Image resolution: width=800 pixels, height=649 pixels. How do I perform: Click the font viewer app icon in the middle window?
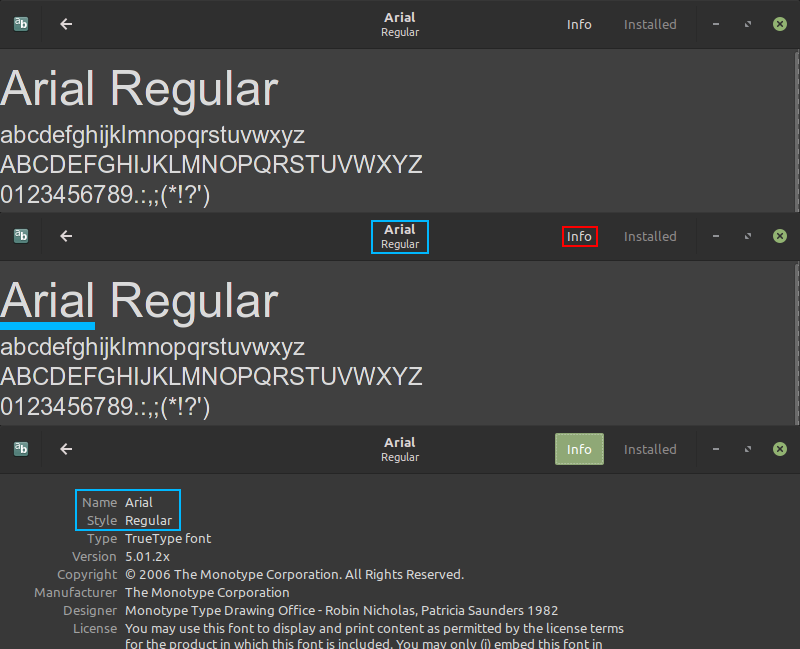21,236
